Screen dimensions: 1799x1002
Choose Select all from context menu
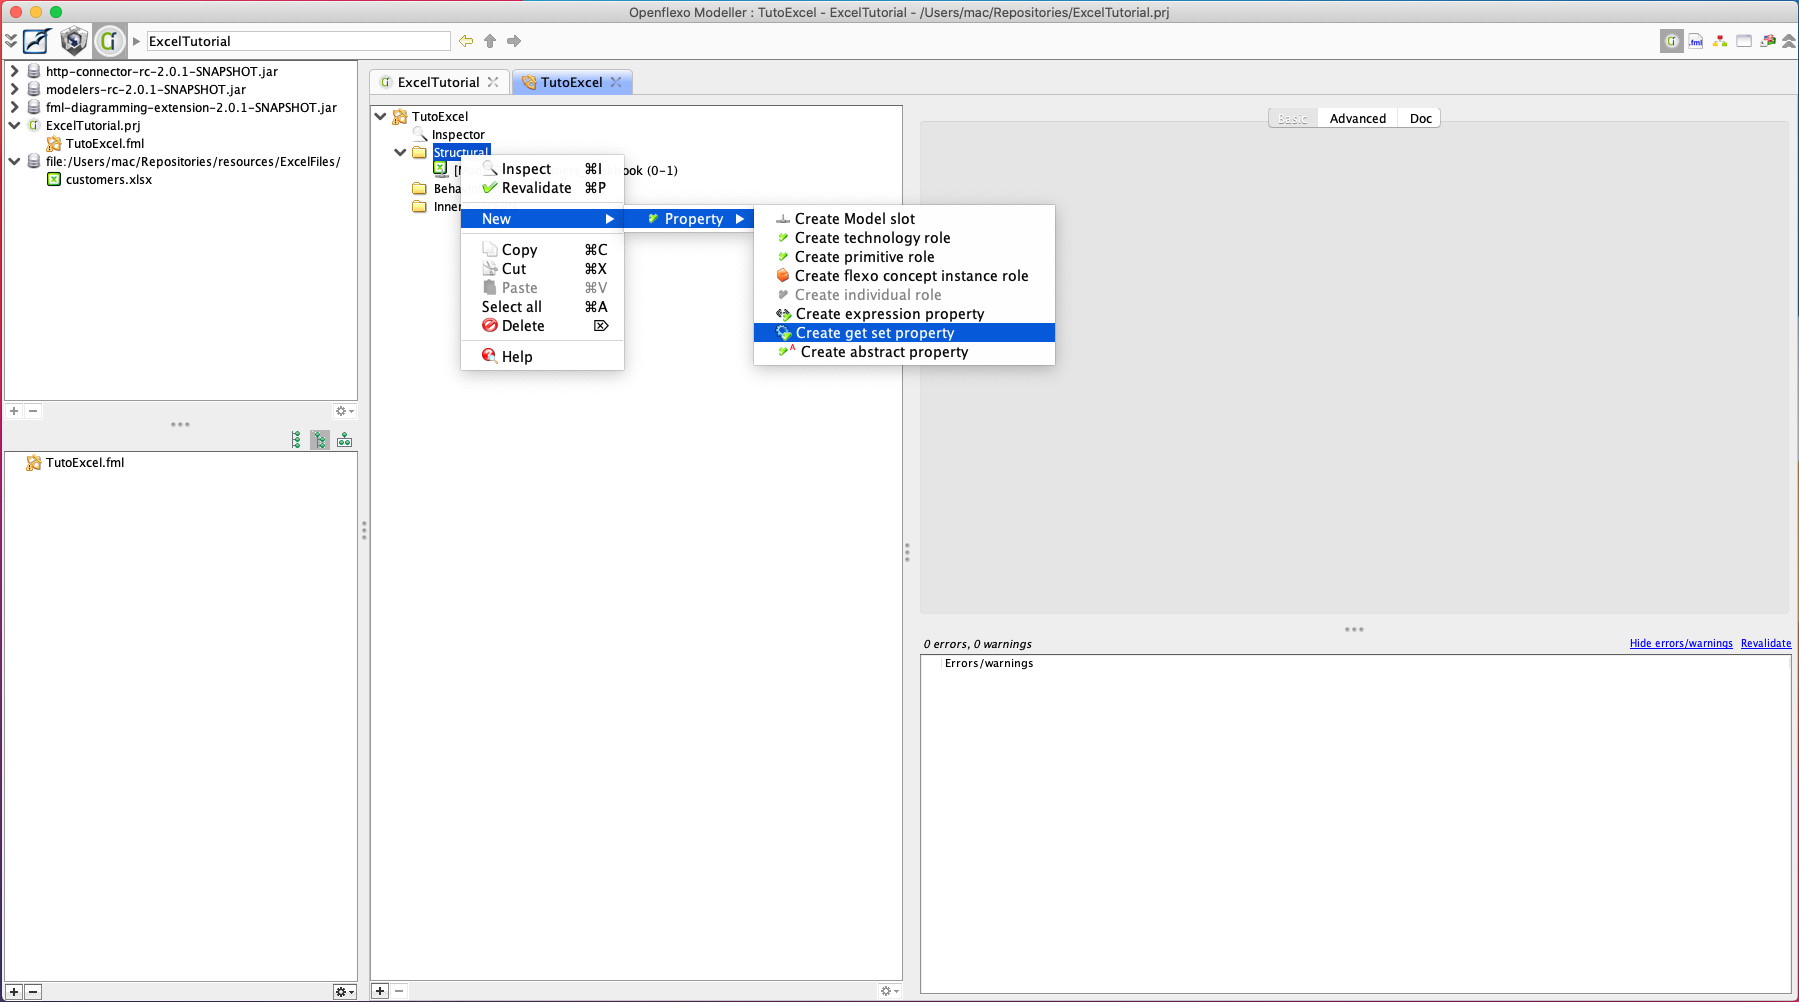(x=542, y=306)
